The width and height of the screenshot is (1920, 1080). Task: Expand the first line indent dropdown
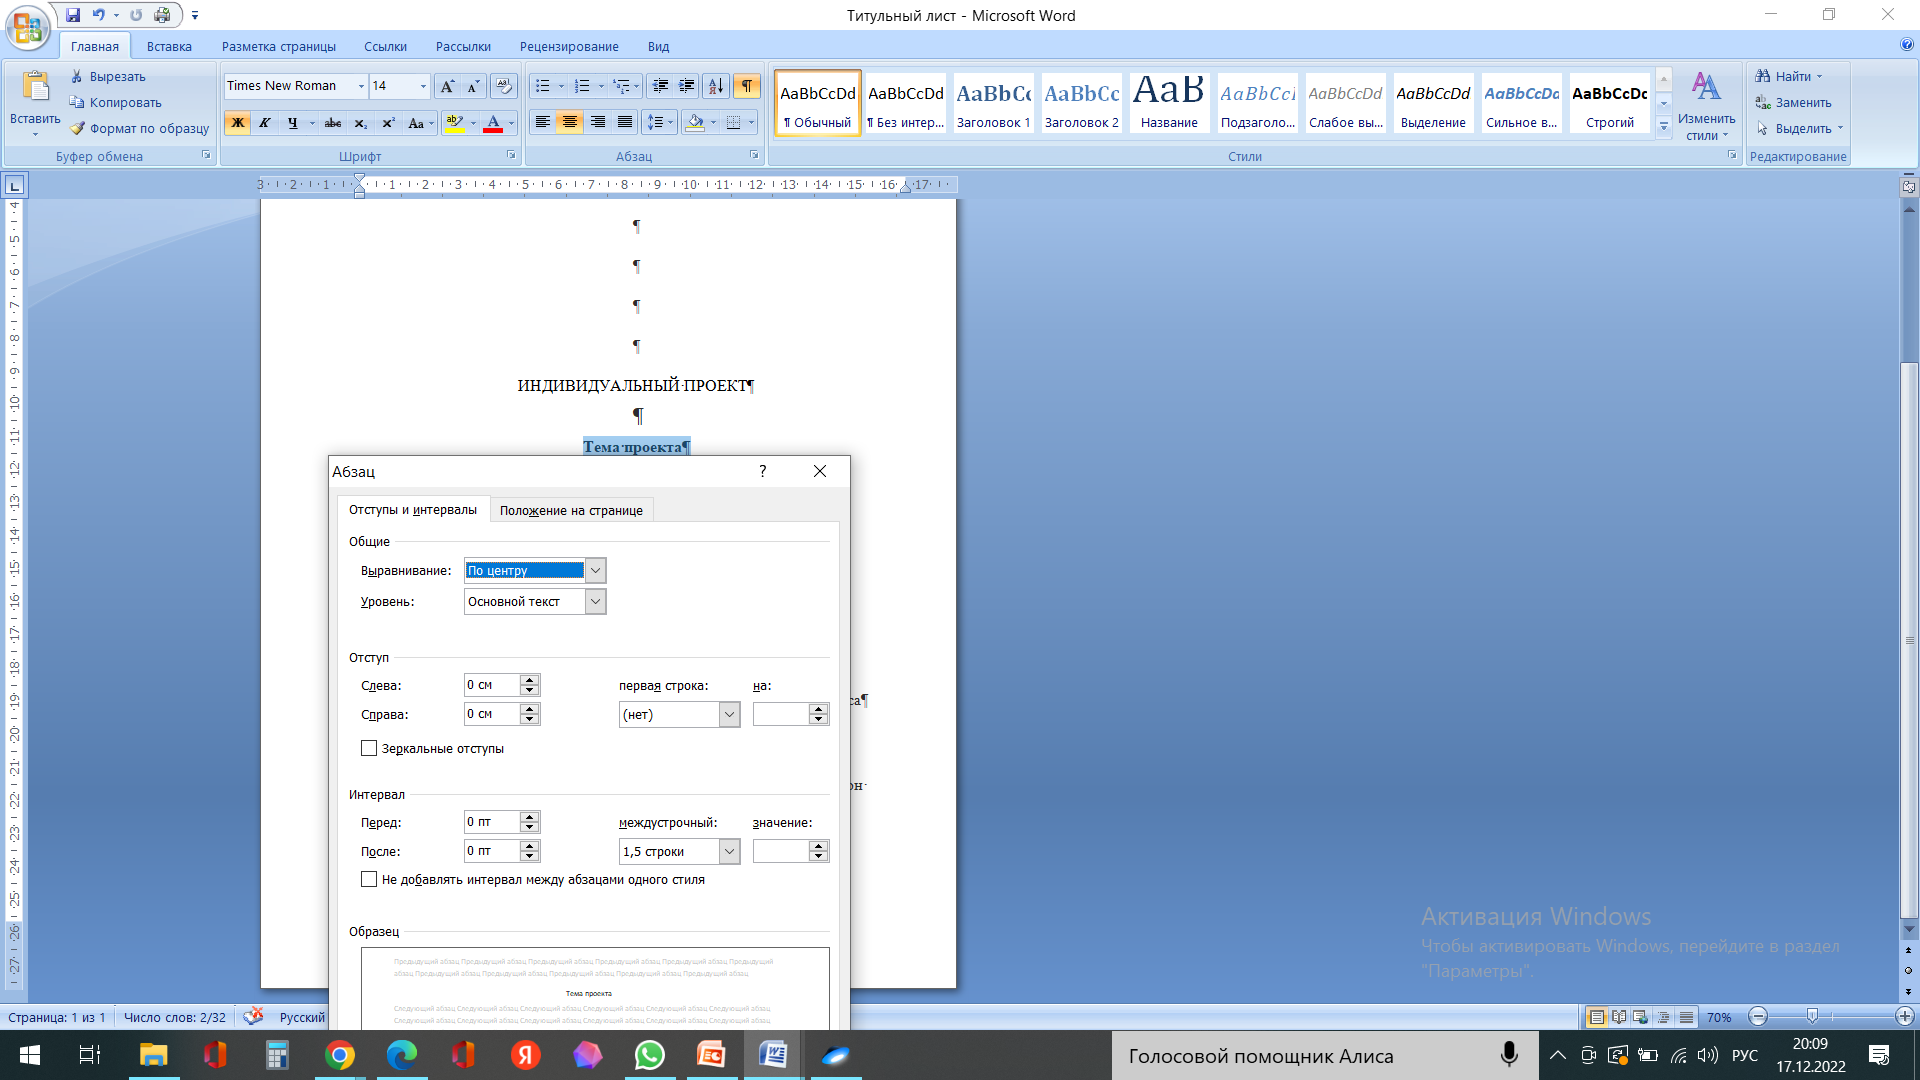(x=729, y=714)
